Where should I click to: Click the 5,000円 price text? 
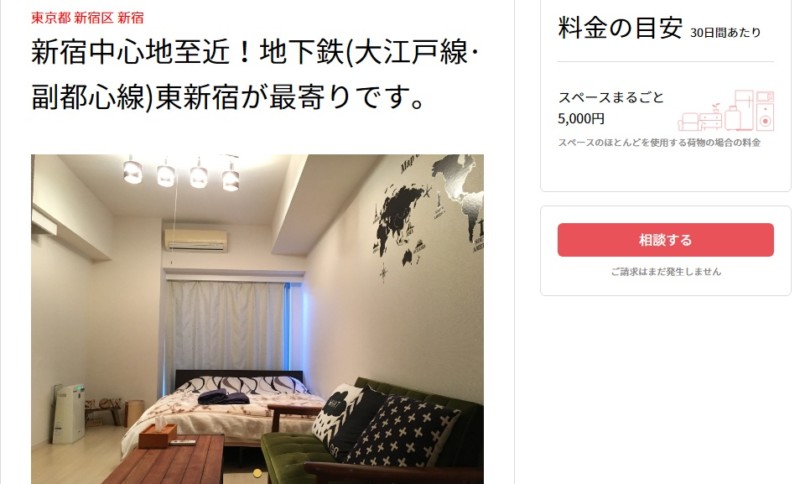click(581, 119)
